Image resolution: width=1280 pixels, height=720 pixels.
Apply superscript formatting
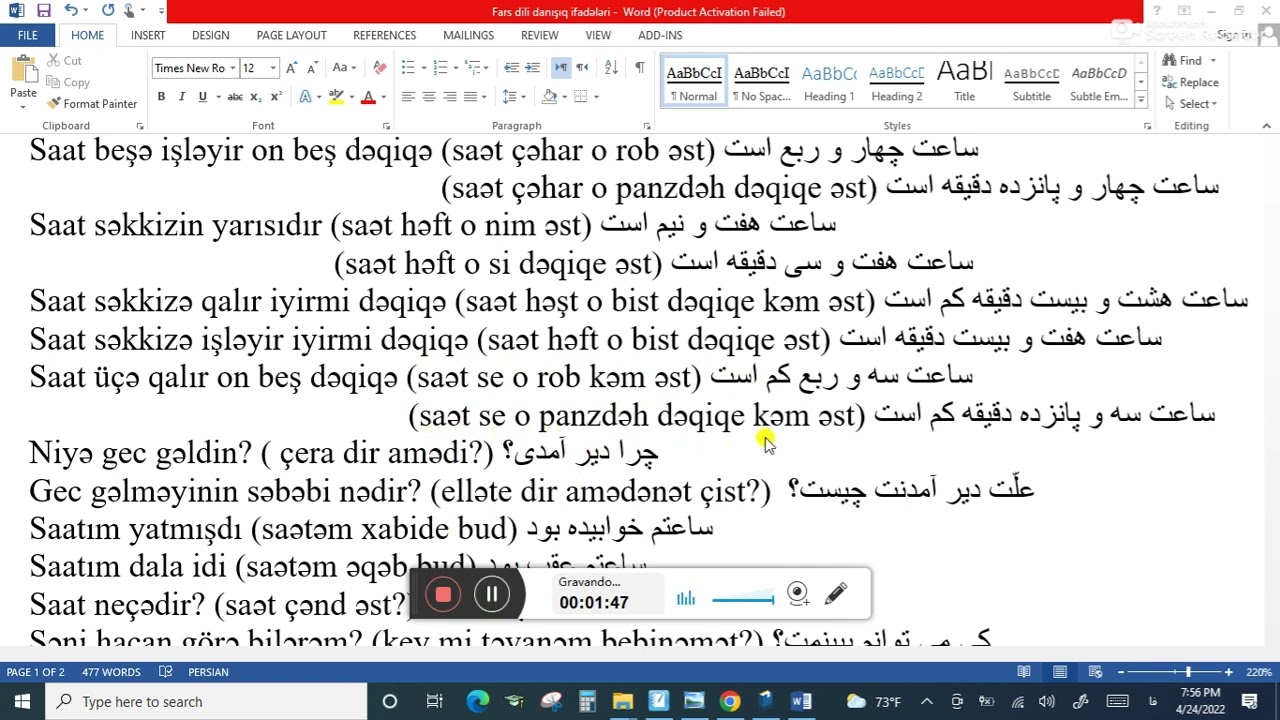pos(276,97)
